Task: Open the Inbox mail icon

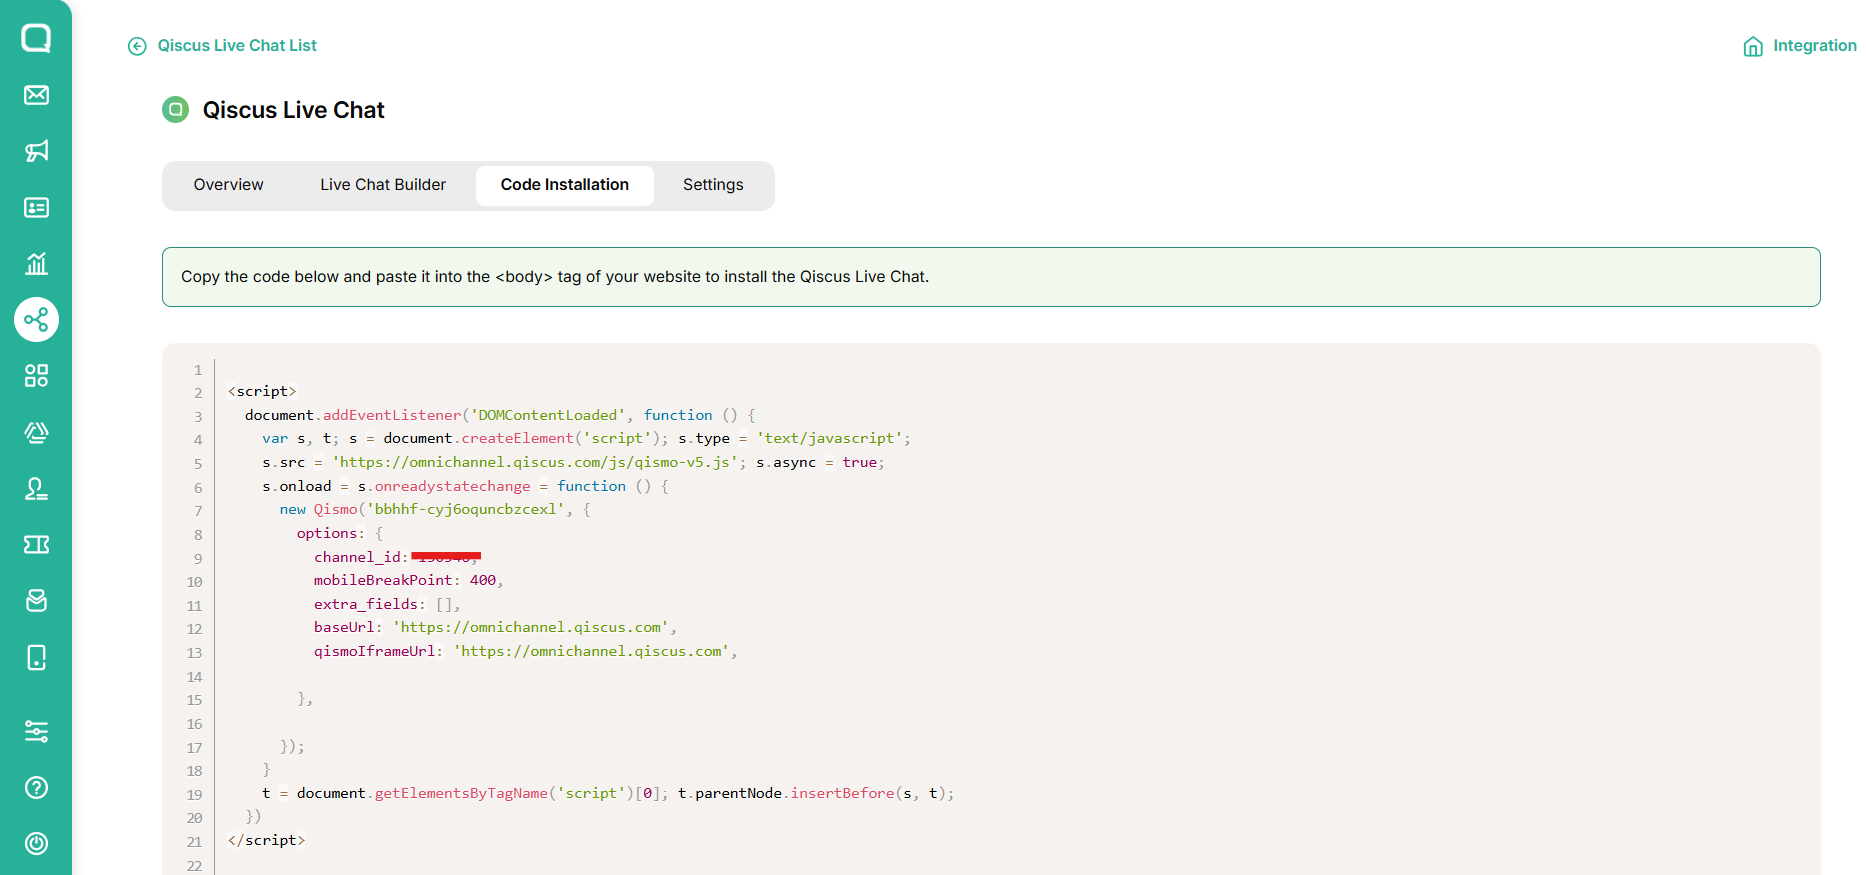Action: [x=36, y=95]
